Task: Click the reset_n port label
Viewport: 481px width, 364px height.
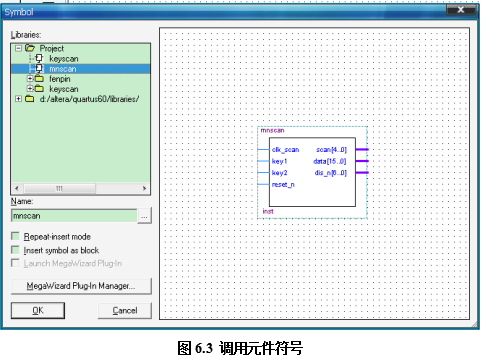Action: pos(283,184)
